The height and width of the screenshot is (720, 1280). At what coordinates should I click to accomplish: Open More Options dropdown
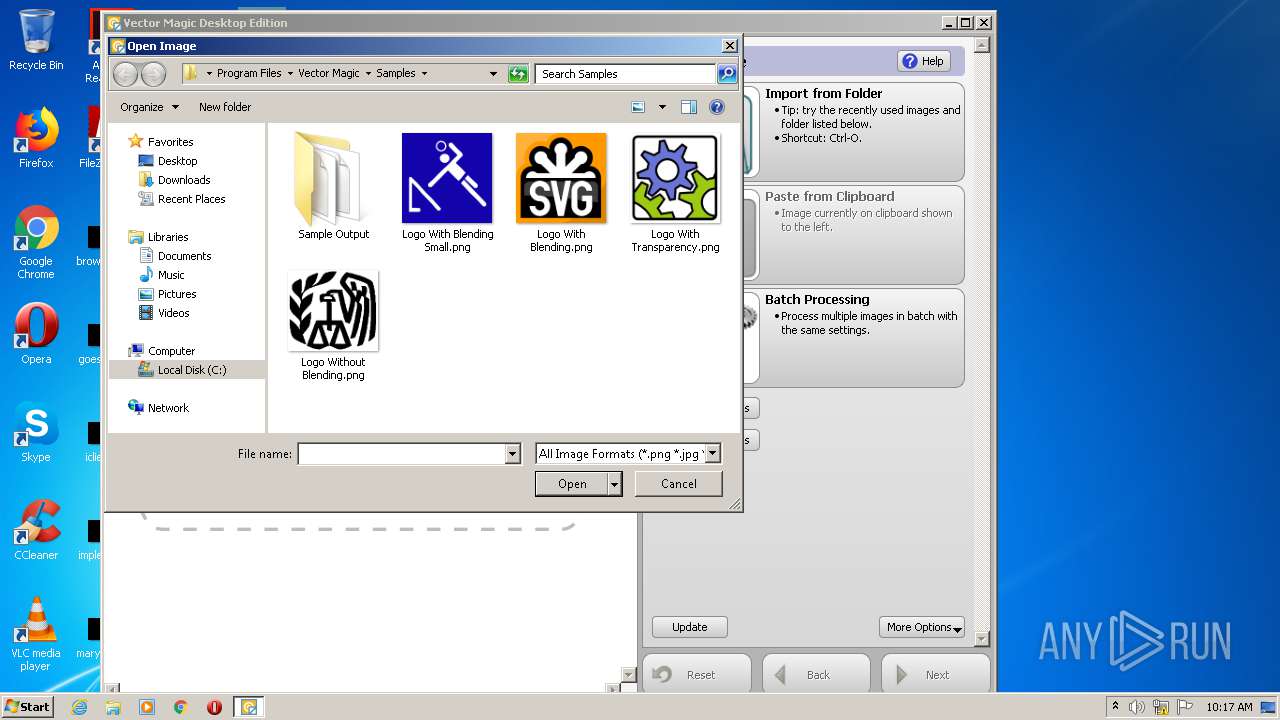click(922, 627)
